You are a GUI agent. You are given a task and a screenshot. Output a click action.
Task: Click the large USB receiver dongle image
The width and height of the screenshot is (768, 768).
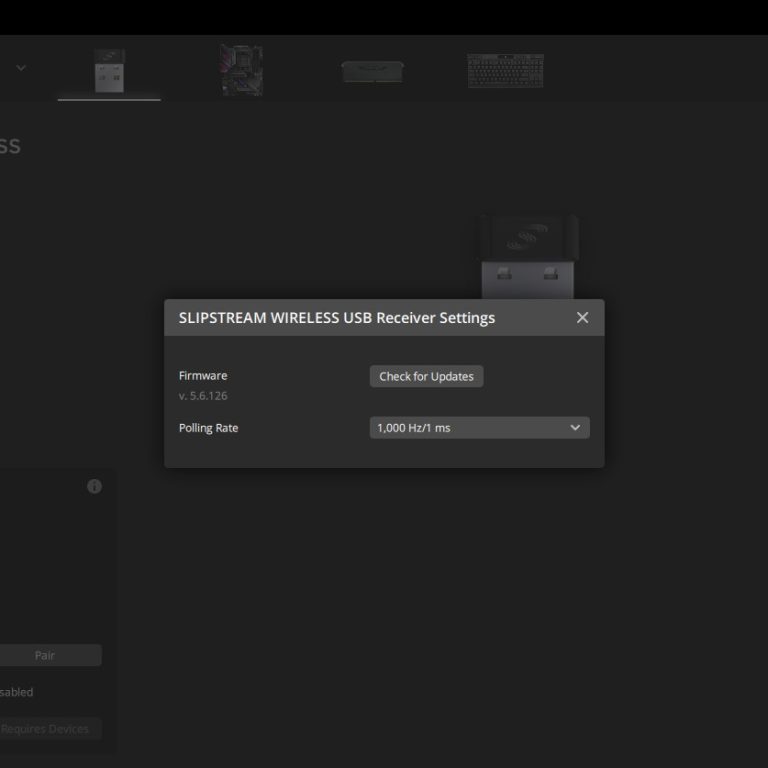click(x=528, y=255)
